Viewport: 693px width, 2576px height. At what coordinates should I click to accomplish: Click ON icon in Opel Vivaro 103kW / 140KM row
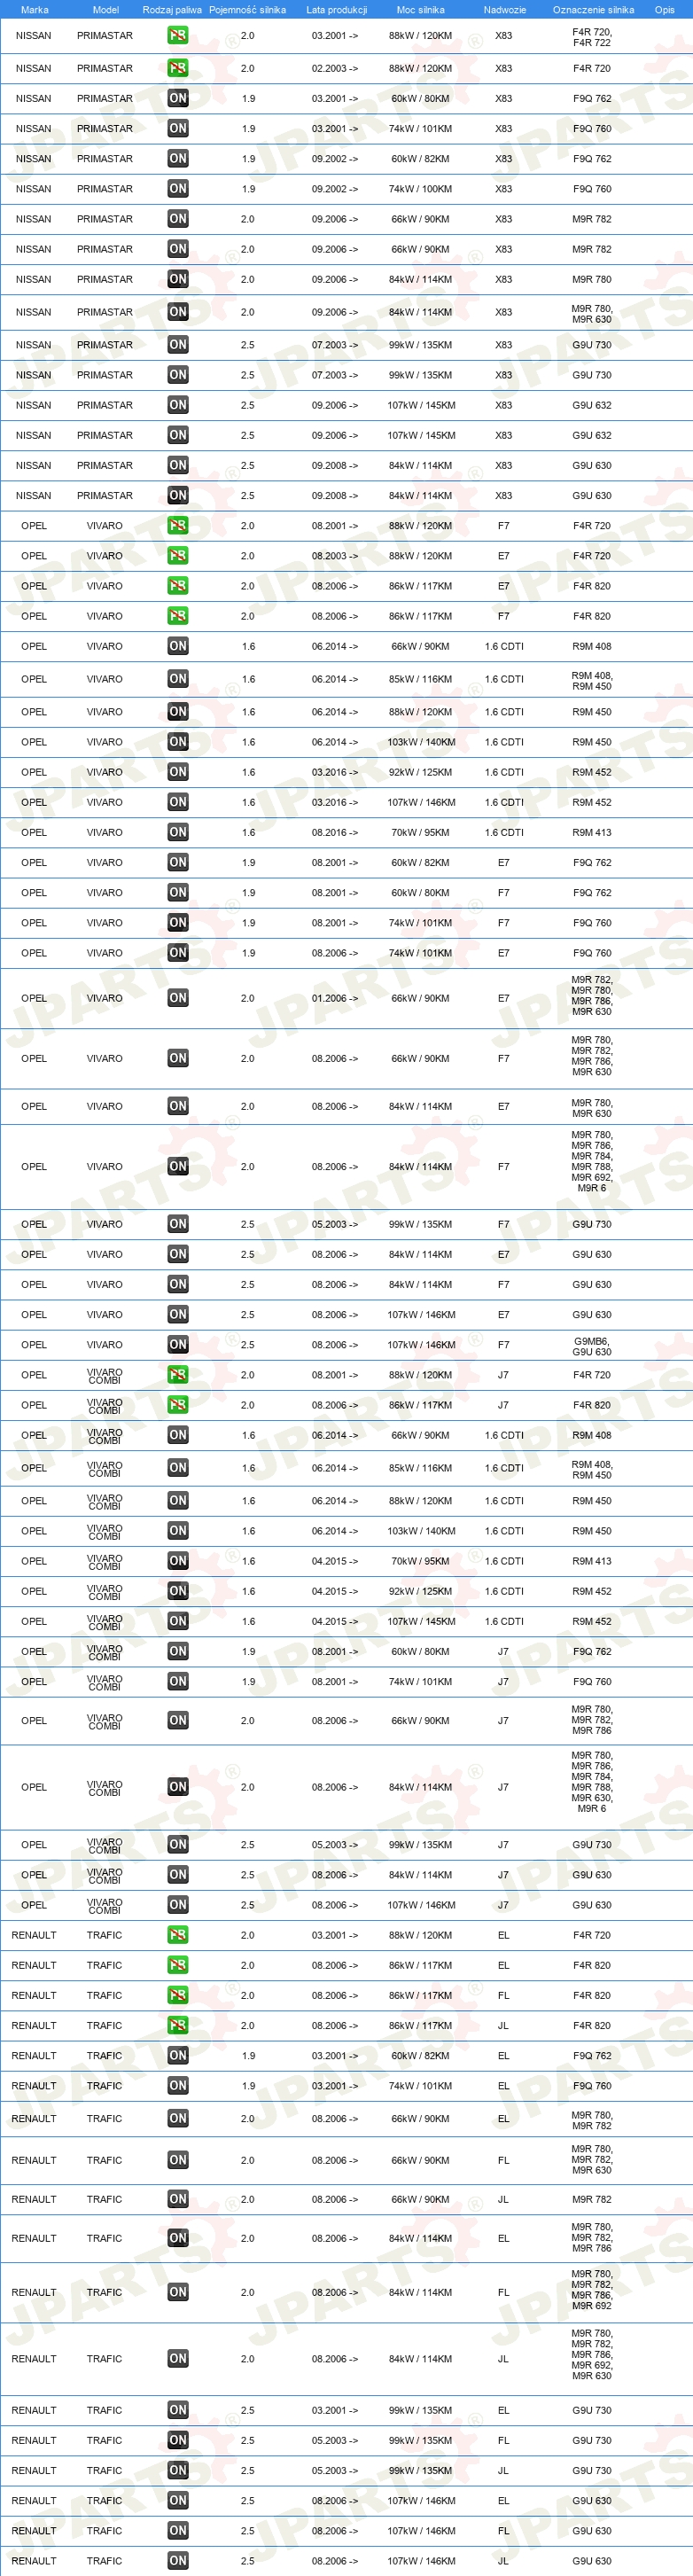178,742
